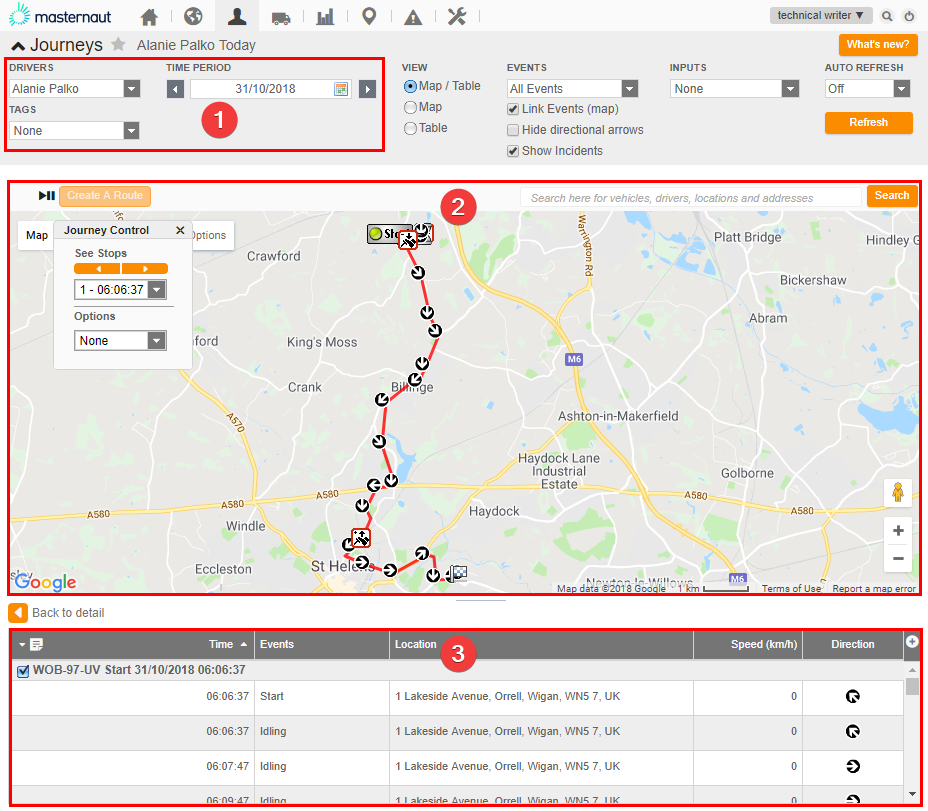The image size is (928, 811).
Task: Click the finish flag marker on map
Action: (x=459, y=572)
